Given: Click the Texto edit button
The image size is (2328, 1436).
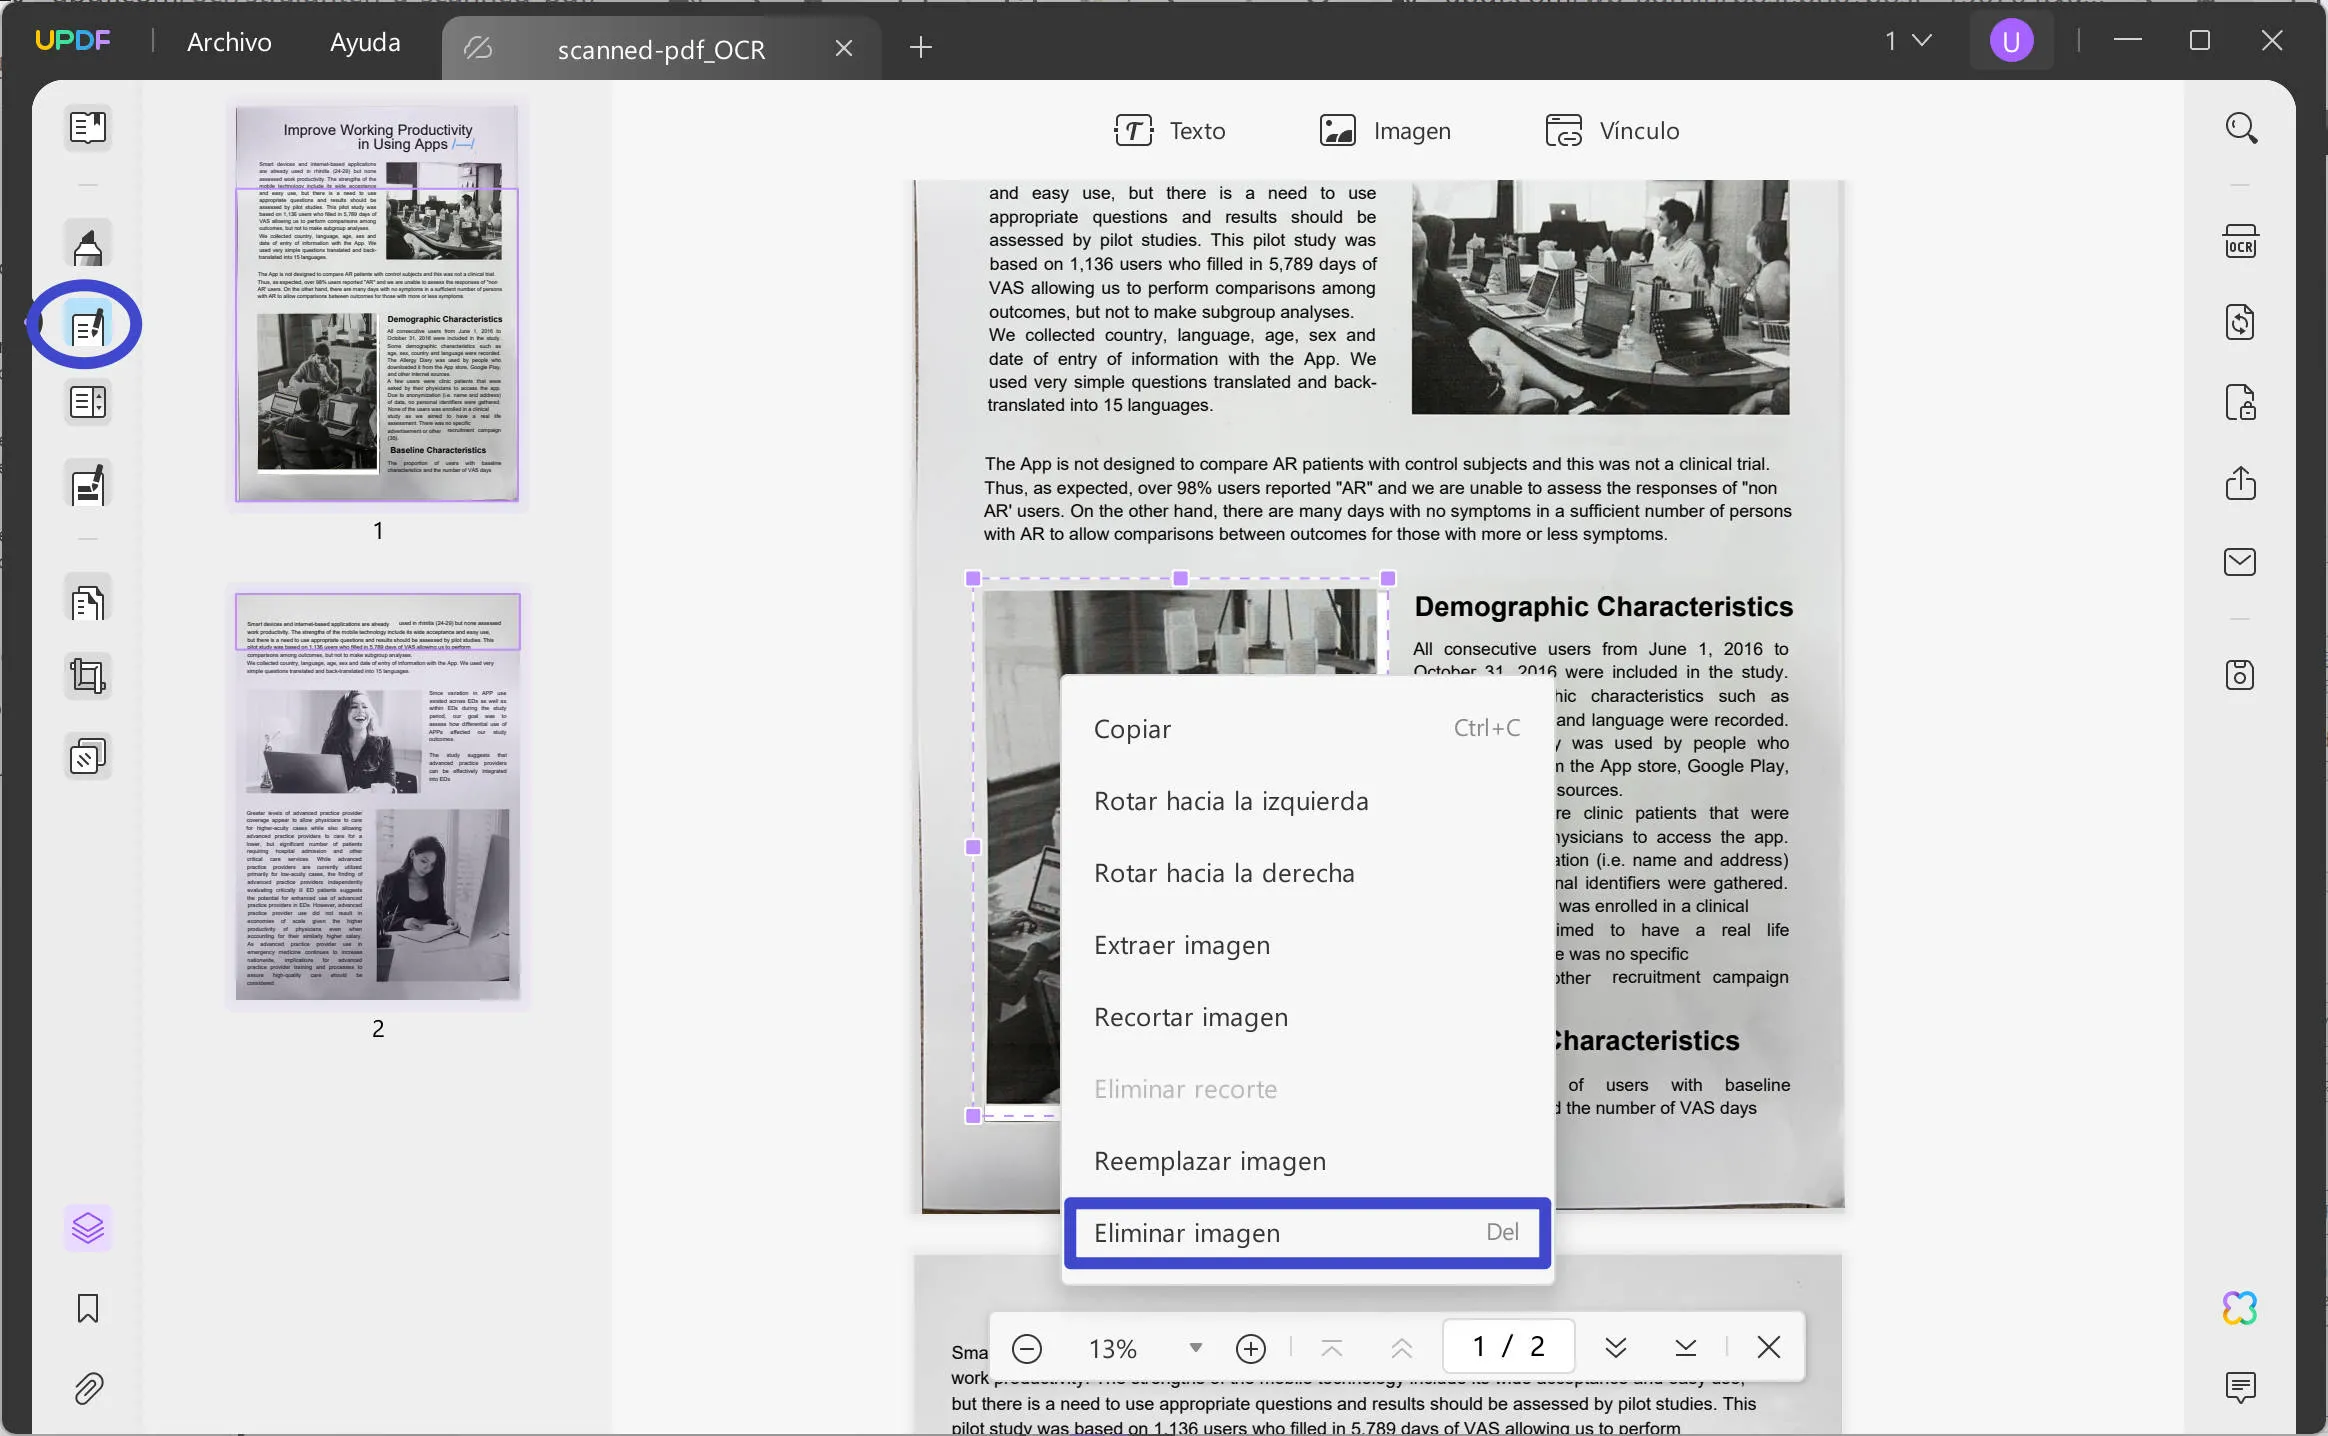Looking at the screenshot, I should click(x=1169, y=131).
